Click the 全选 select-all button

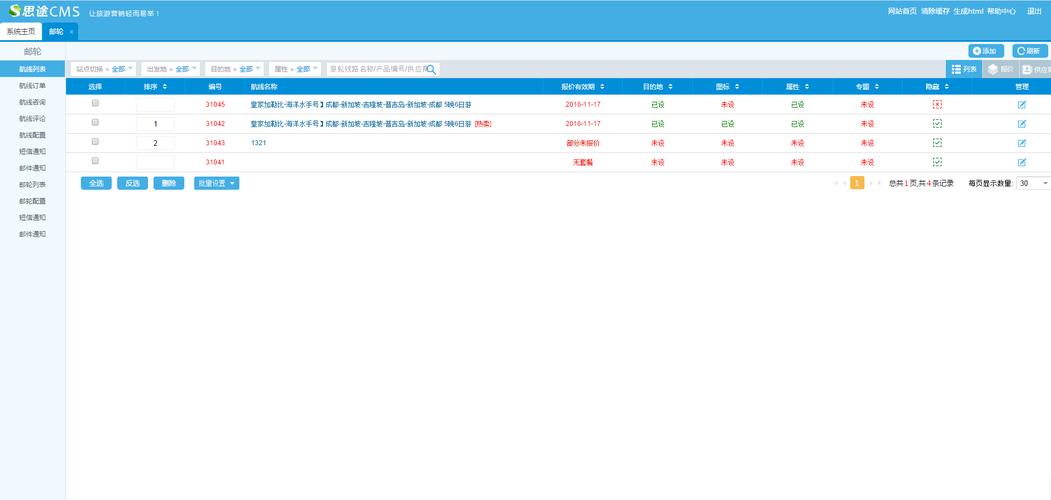click(x=96, y=183)
